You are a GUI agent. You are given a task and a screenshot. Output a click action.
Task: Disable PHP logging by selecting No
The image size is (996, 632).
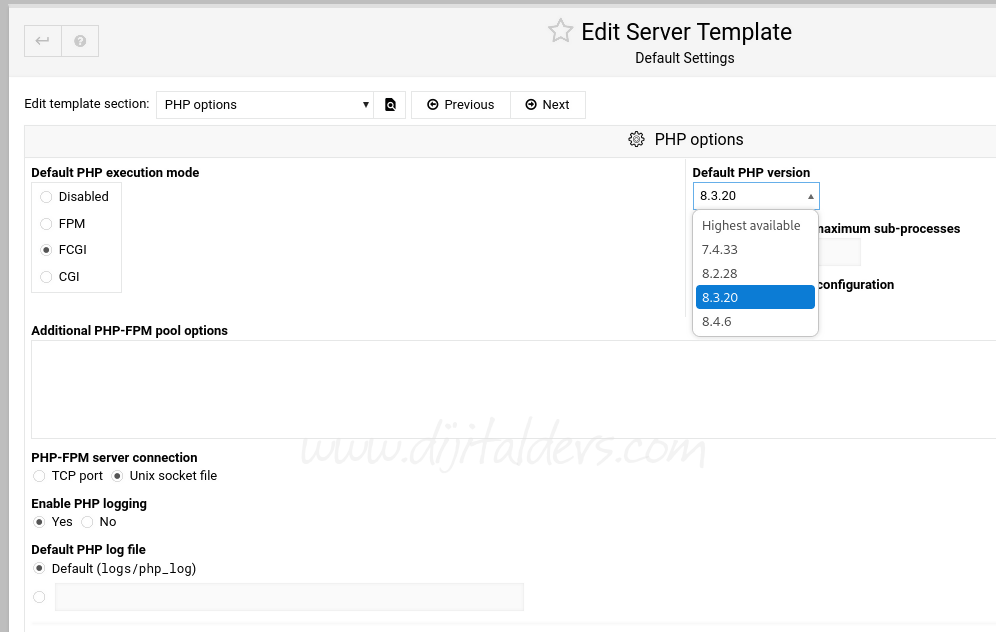pos(87,522)
